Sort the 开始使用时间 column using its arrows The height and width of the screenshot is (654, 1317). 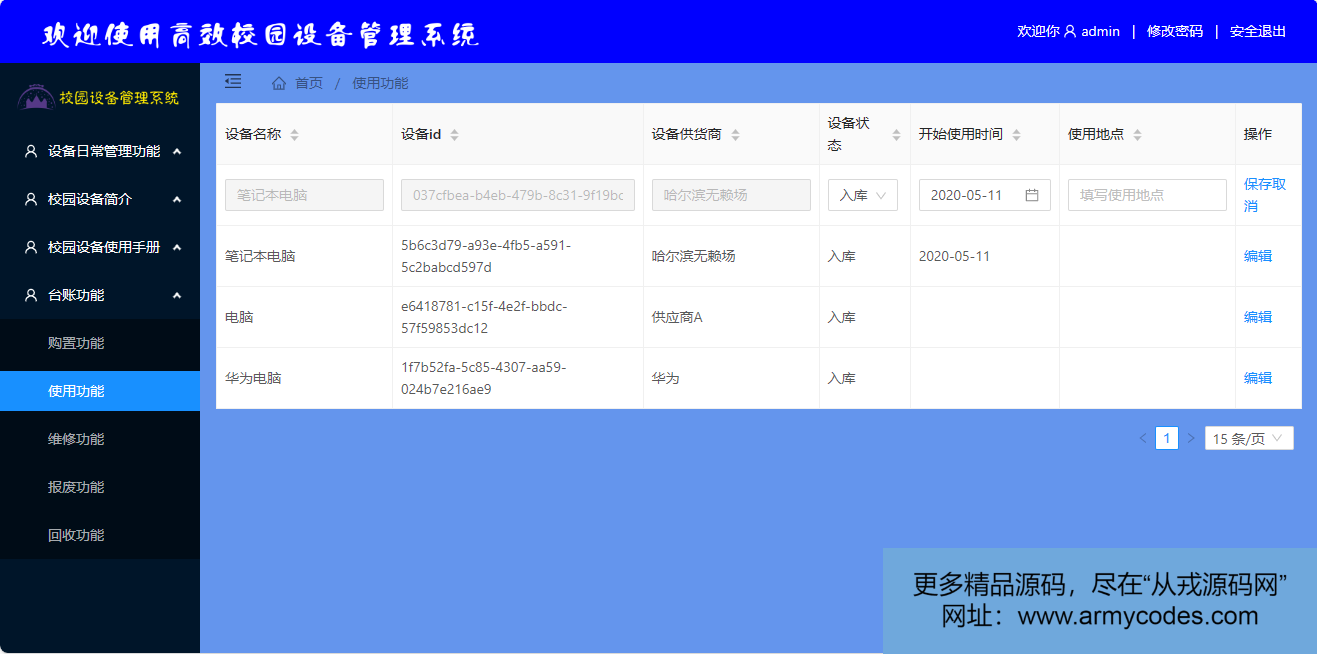click(1016, 135)
